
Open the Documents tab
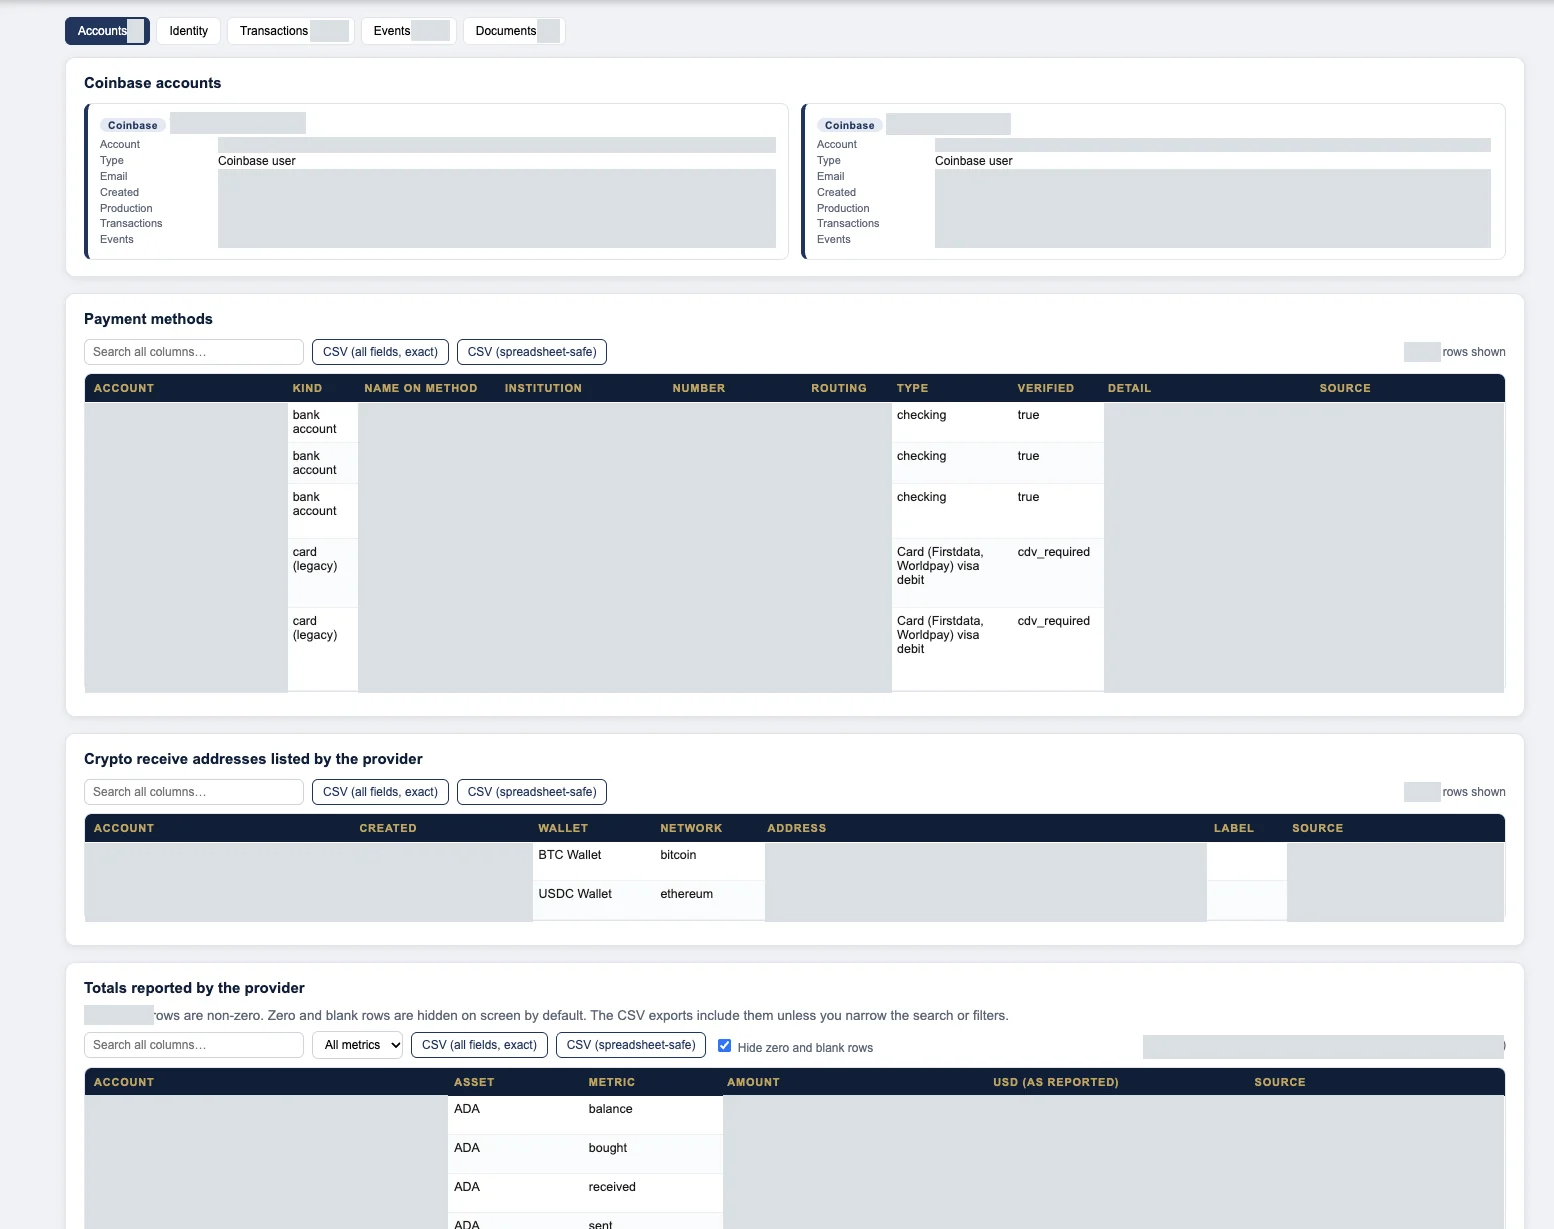[x=514, y=31]
